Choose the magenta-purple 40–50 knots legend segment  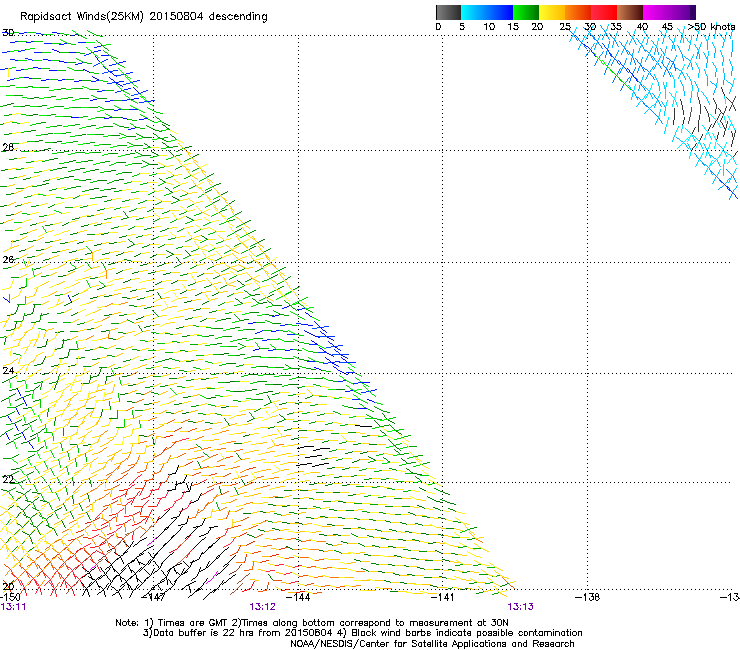669,12
